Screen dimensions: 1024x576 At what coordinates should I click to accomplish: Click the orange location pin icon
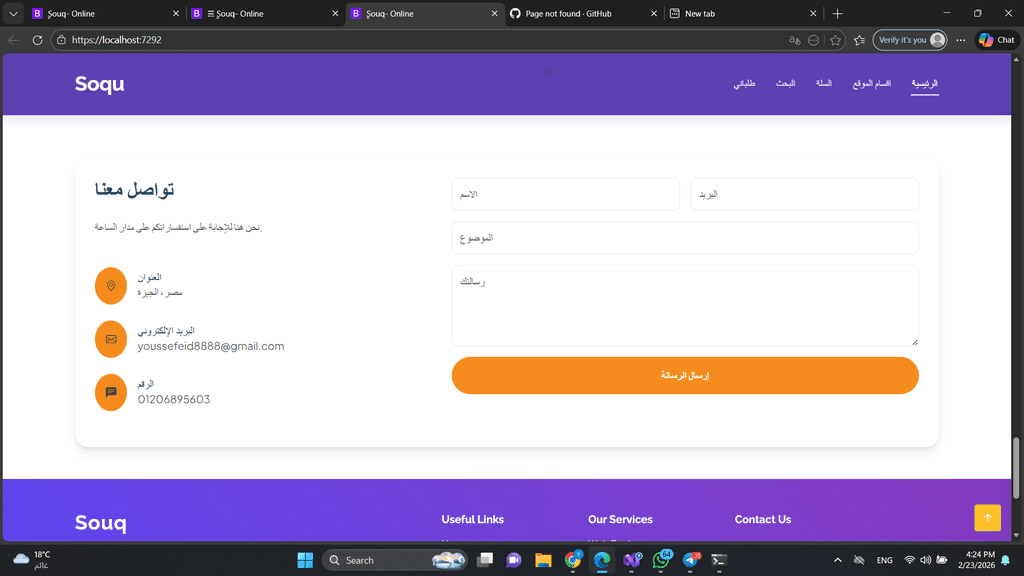[110, 285]
